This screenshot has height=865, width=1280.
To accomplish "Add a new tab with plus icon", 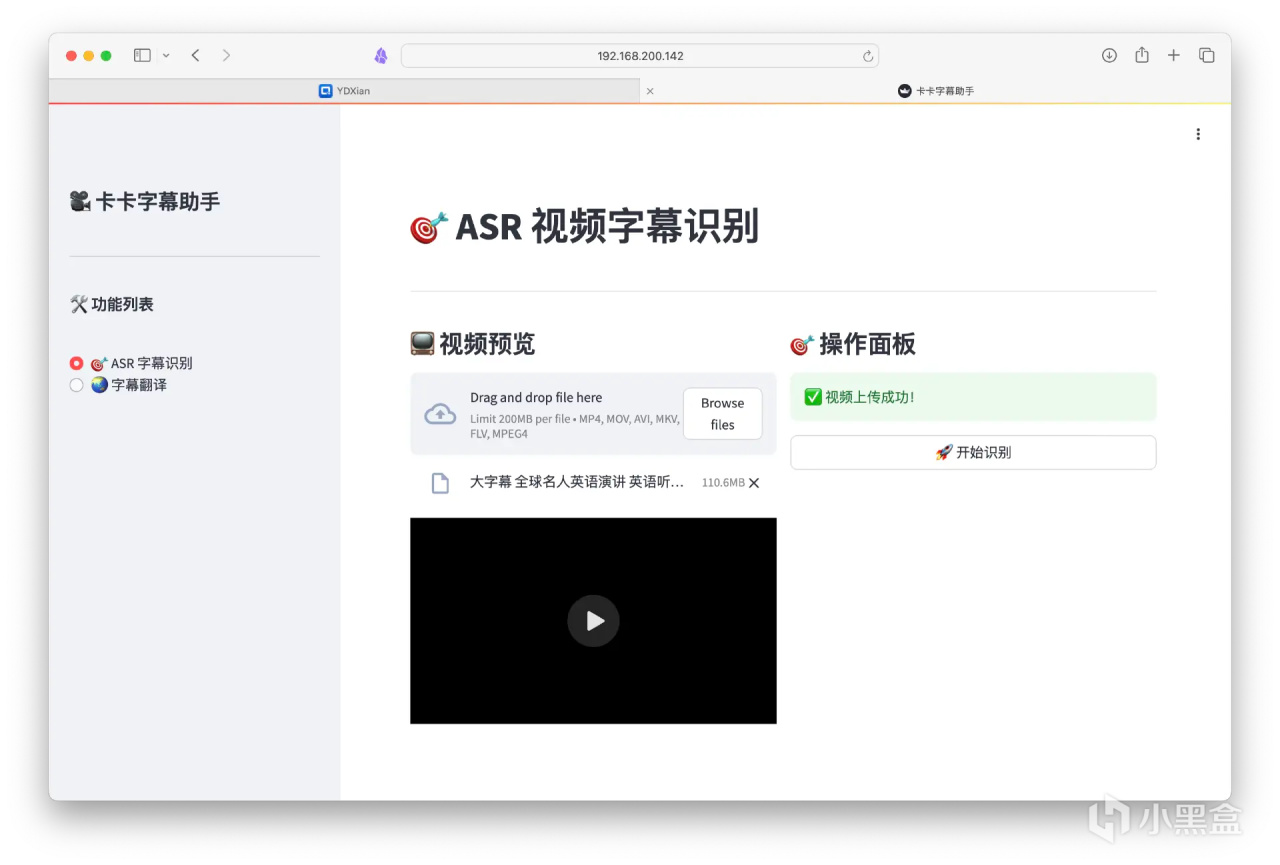I will pyautogui.click(x=1174, y=56).
